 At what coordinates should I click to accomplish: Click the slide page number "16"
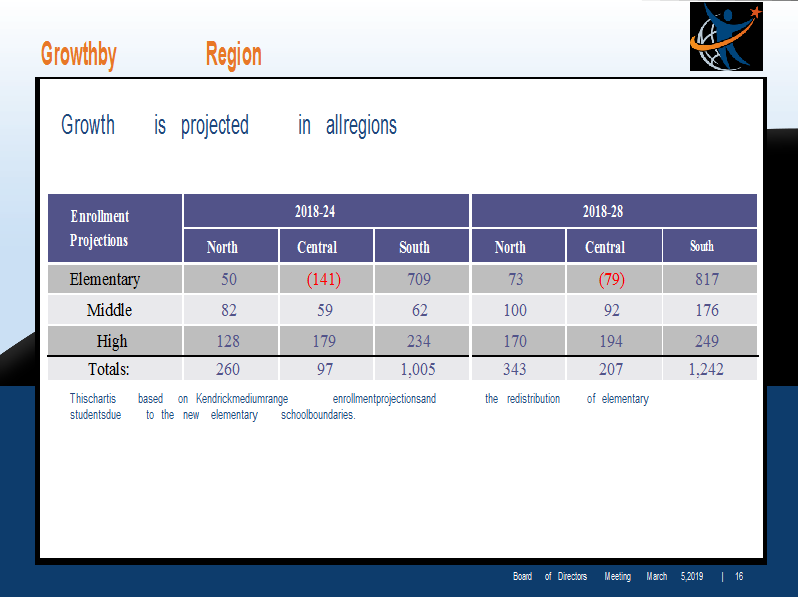pyautogui.click(x=739, y=577)
